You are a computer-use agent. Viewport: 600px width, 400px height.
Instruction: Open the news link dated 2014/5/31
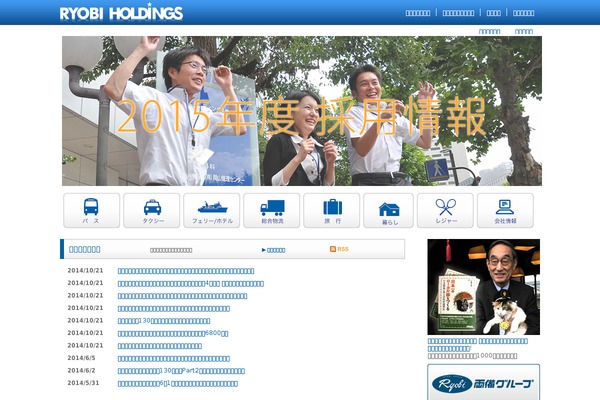click(178, 384)
